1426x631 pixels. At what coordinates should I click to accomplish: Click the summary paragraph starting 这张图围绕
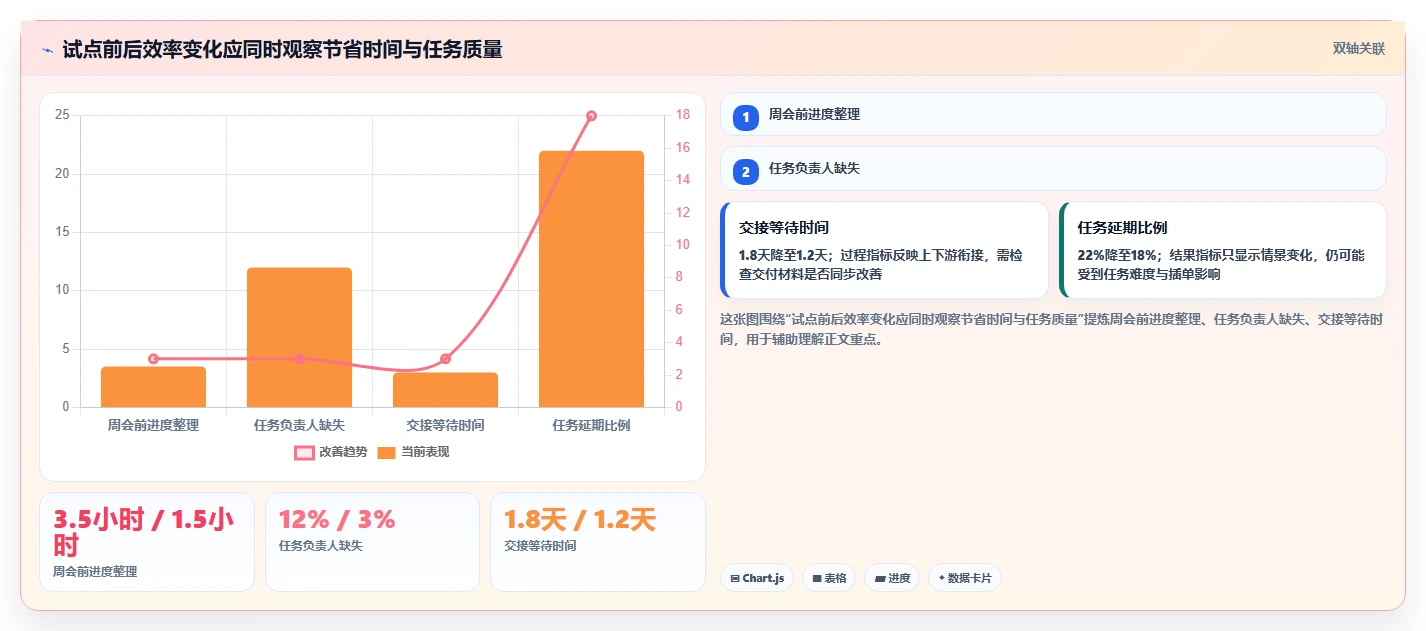click(1052, 329)
